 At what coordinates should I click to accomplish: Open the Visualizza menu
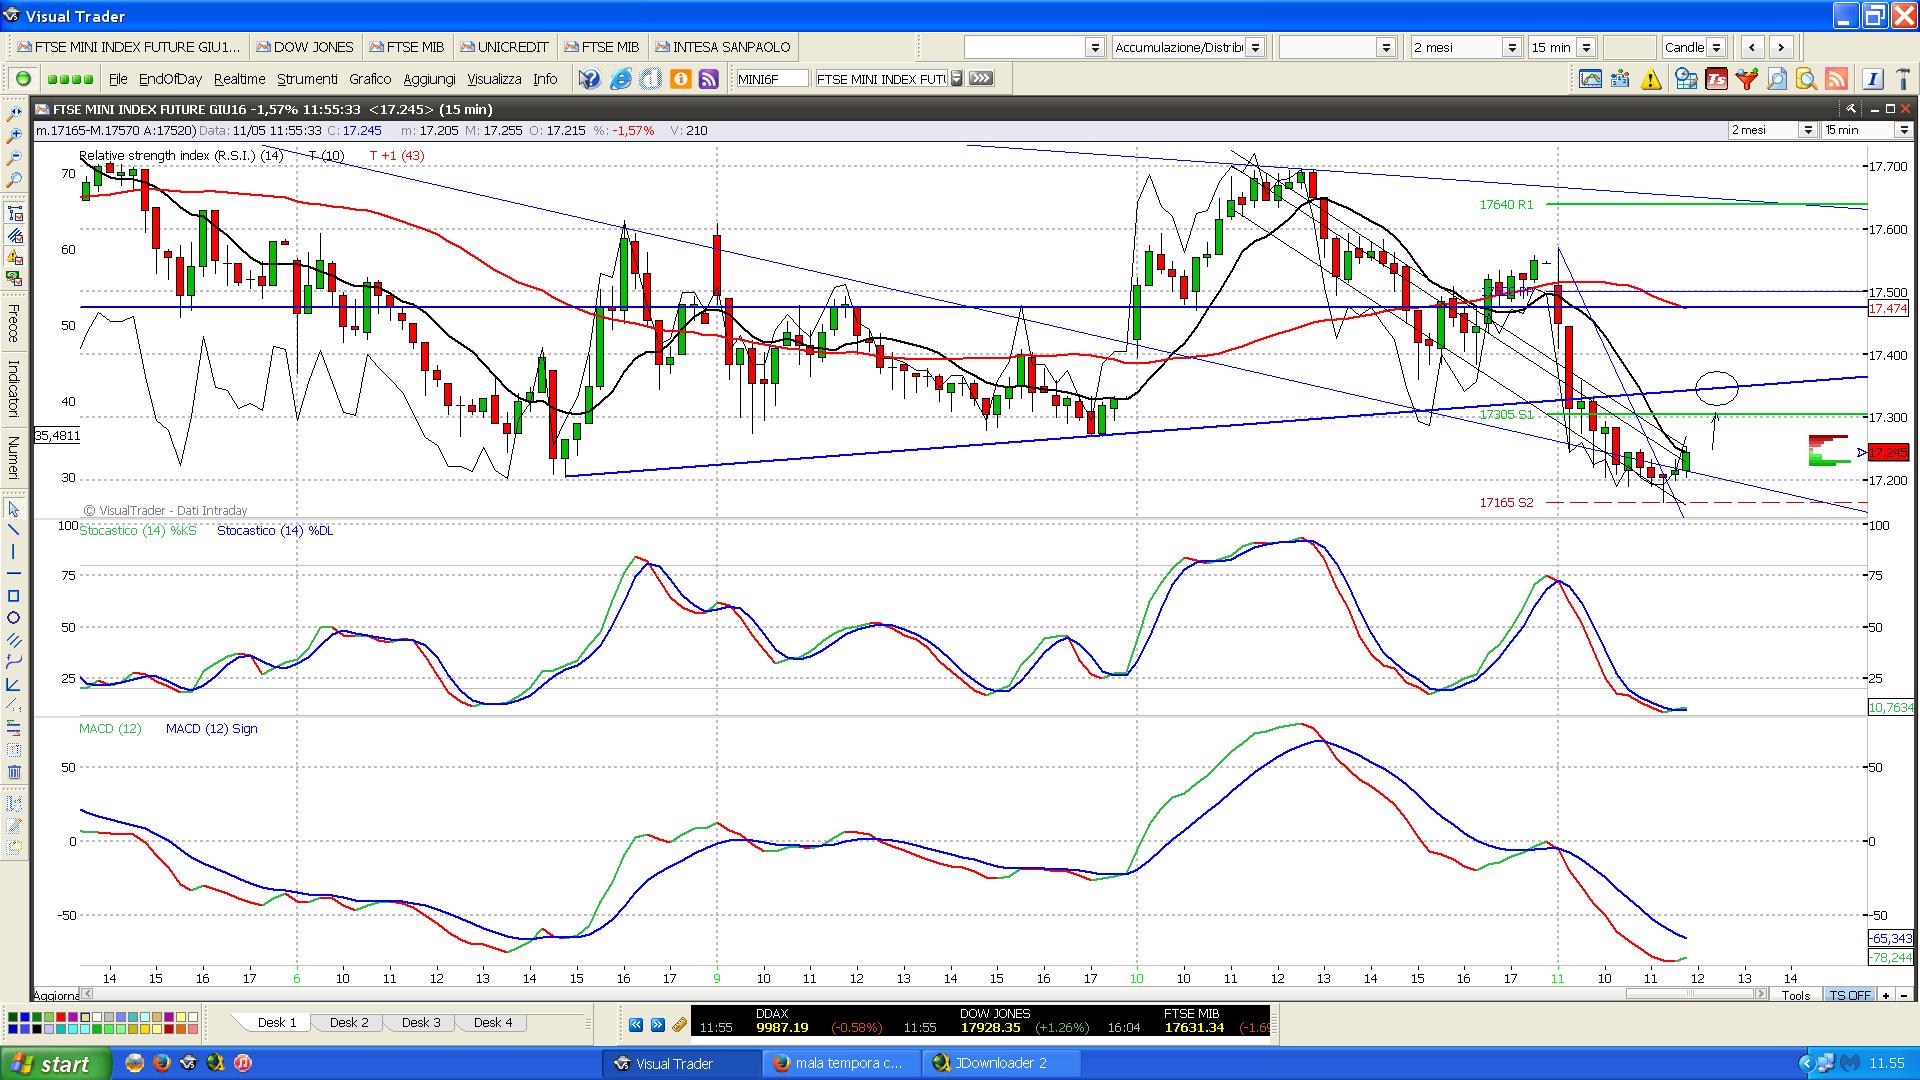pyautogui.click(x=494, y=79)
